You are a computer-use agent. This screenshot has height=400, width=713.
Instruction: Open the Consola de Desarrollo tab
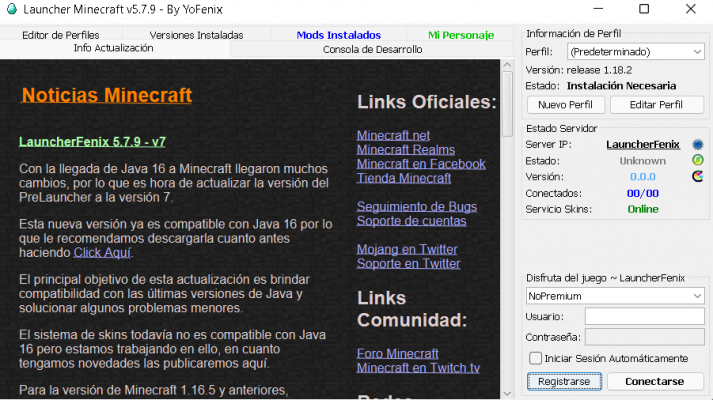372,49
